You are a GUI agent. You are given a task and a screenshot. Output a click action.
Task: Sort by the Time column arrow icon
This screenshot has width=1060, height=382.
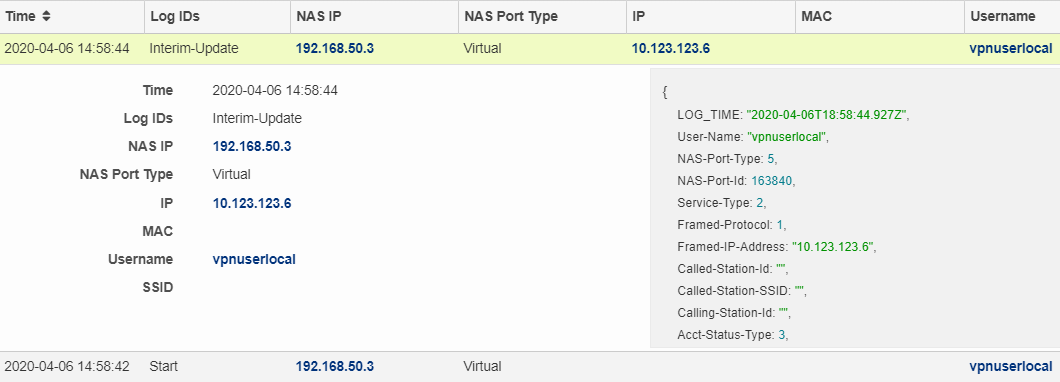click(x=46, y=16)
